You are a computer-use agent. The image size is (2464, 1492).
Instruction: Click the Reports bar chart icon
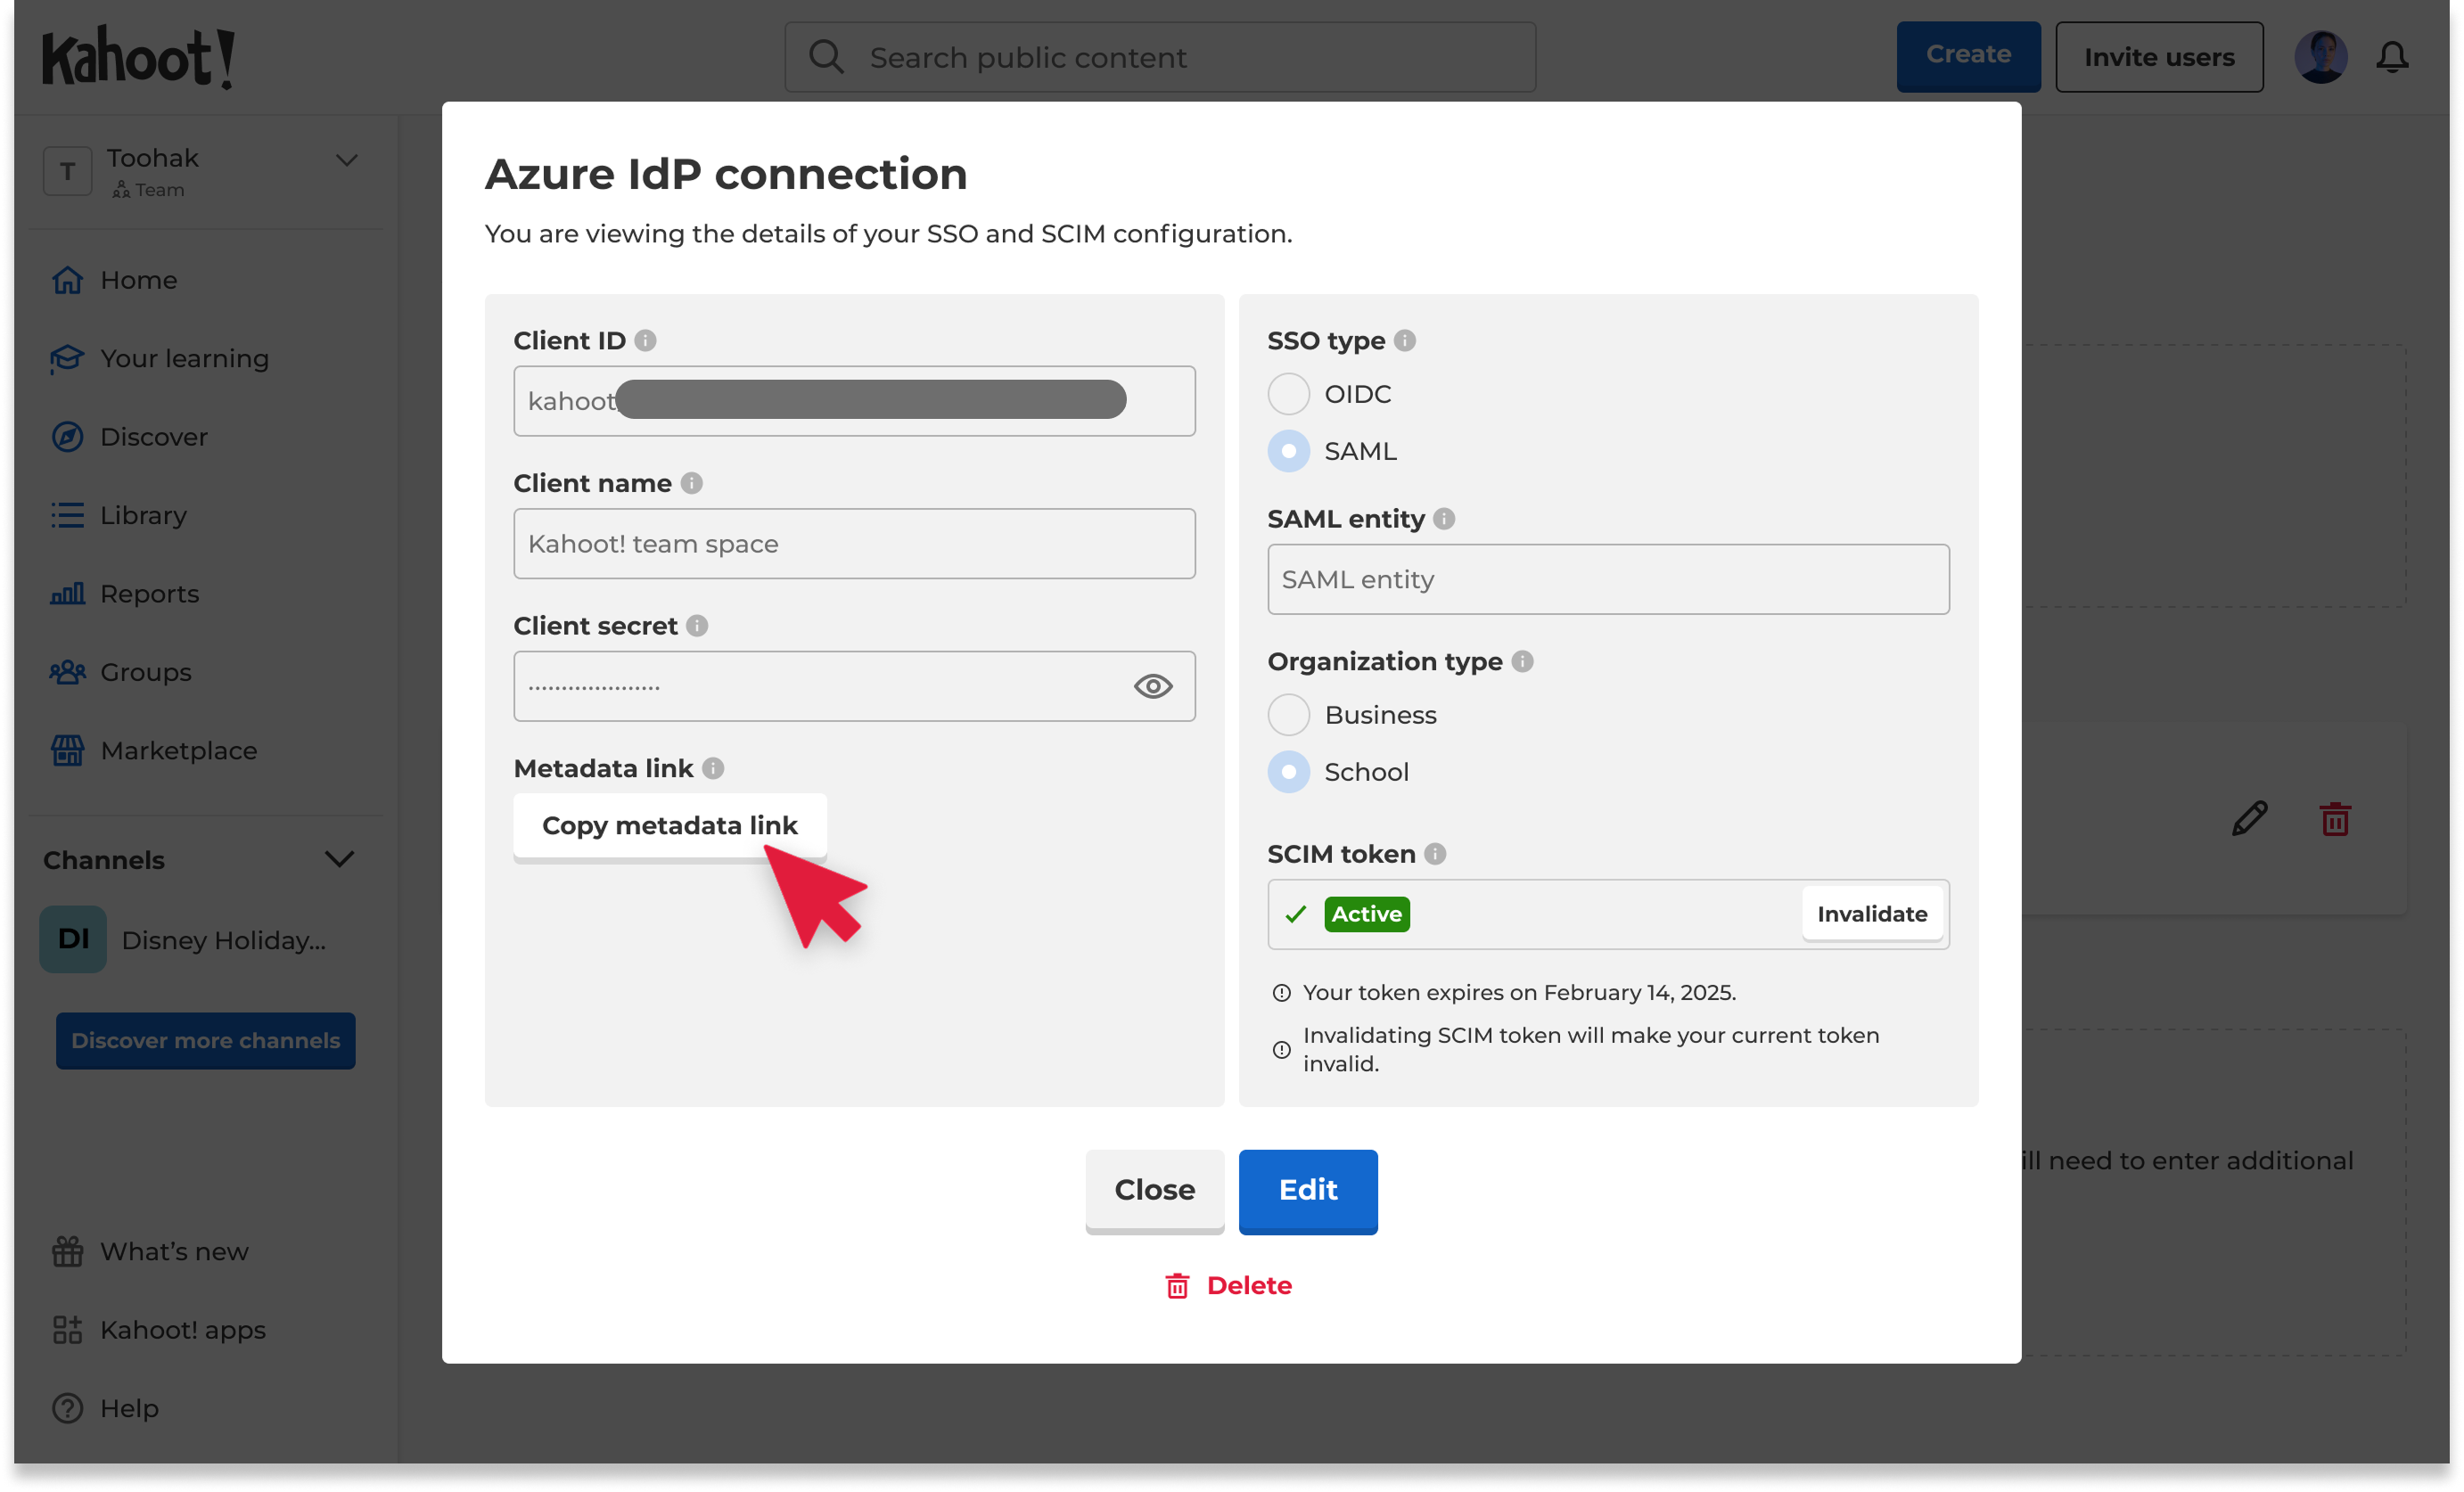(x=67, y=594)
